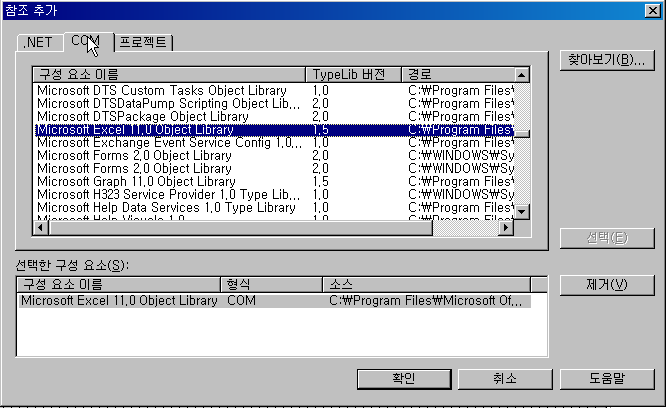Click source path C:\Program Files\Microsoft Of...
The width and height of the screenshot is (666, 408).
(426, 301)
